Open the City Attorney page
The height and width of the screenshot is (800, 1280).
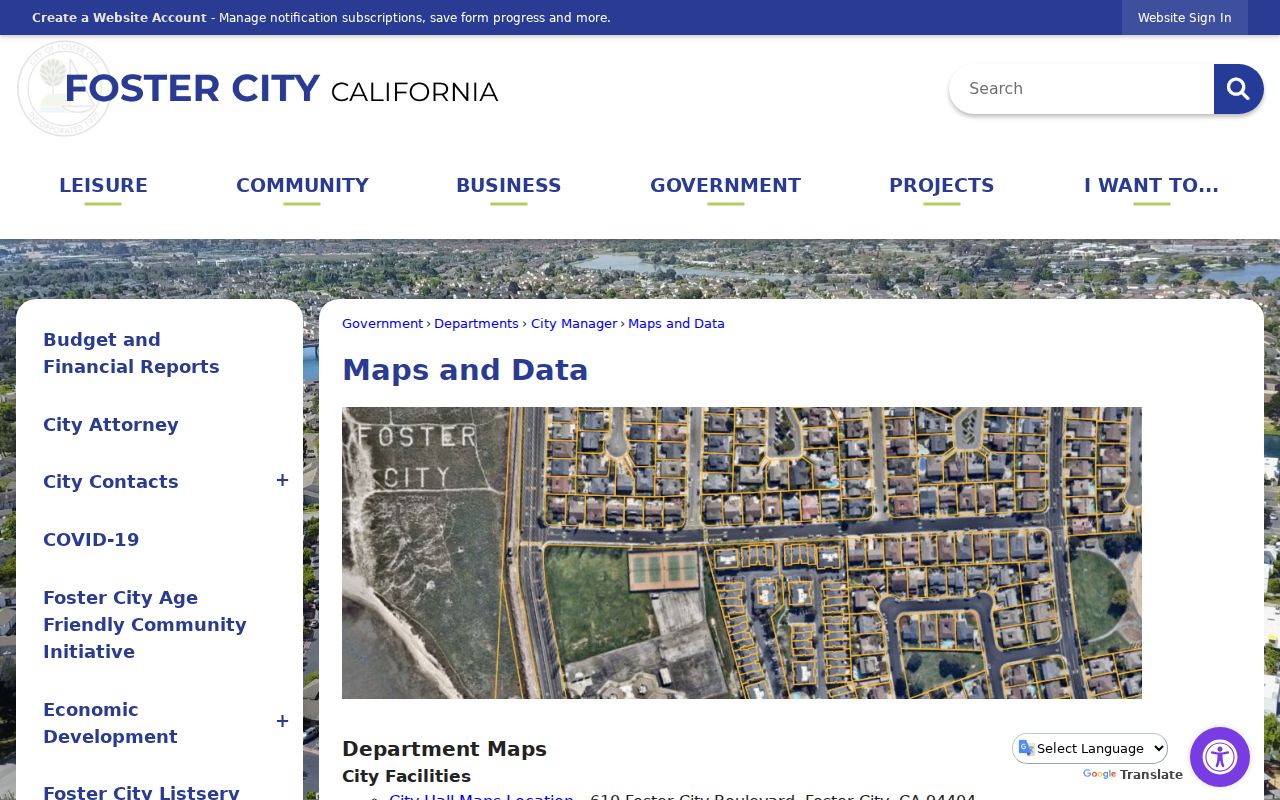tap(111, 425)
